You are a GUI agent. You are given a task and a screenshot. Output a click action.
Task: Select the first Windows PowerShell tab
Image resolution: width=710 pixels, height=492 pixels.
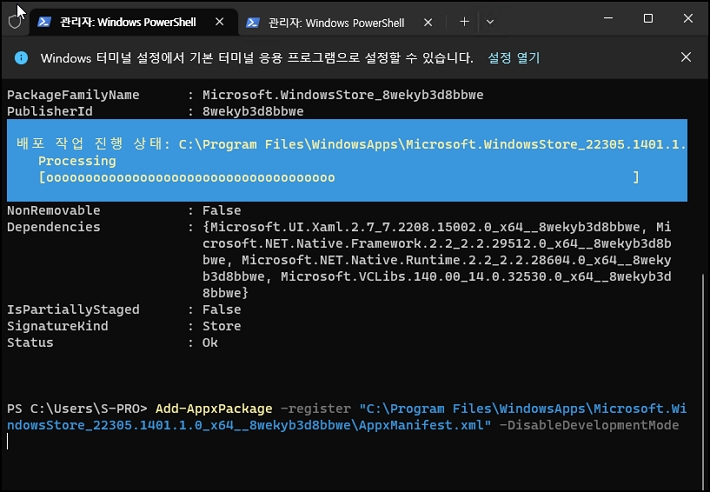(x=134, y=22)
